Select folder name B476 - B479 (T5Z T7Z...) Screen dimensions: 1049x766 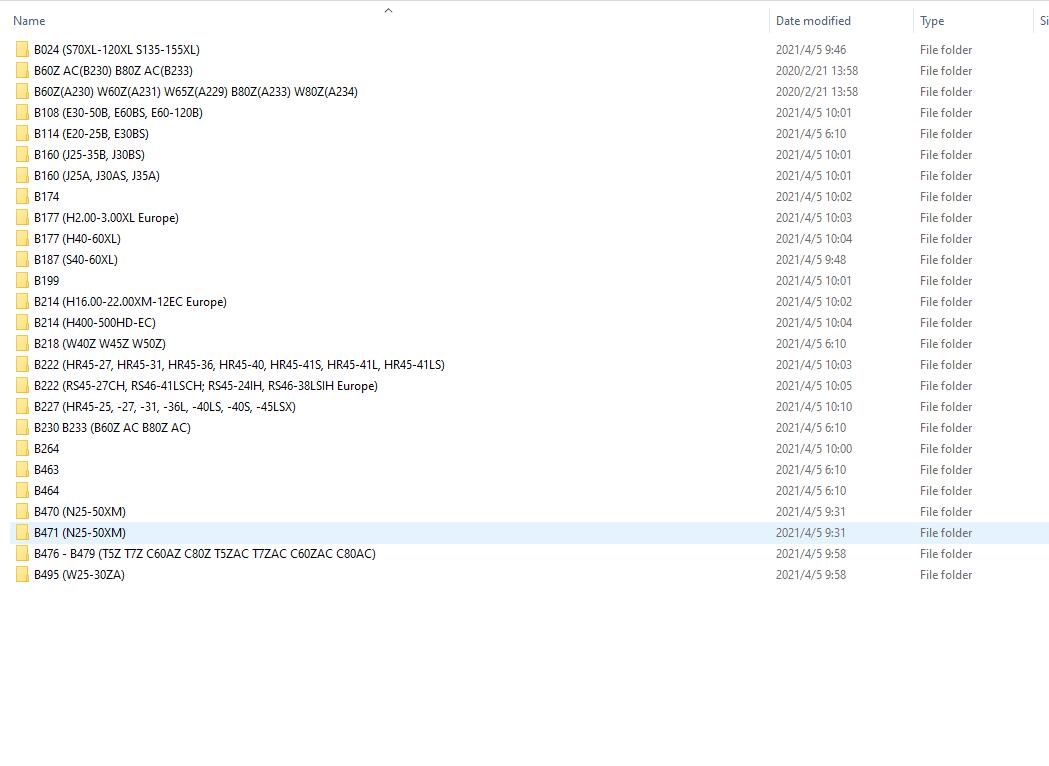205,554
